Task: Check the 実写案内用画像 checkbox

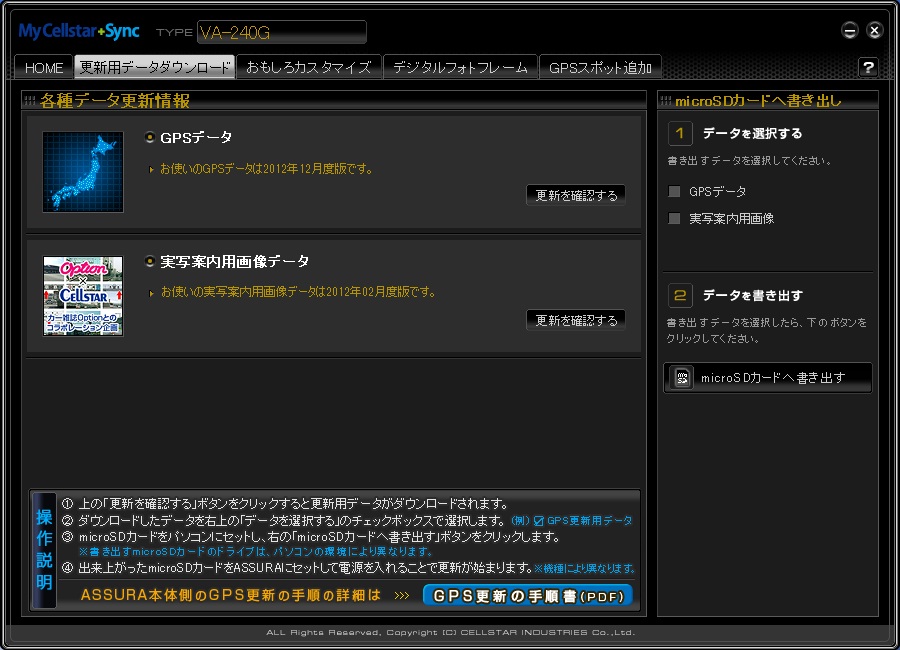Action: pyautogui.click(x=674, y=218)
